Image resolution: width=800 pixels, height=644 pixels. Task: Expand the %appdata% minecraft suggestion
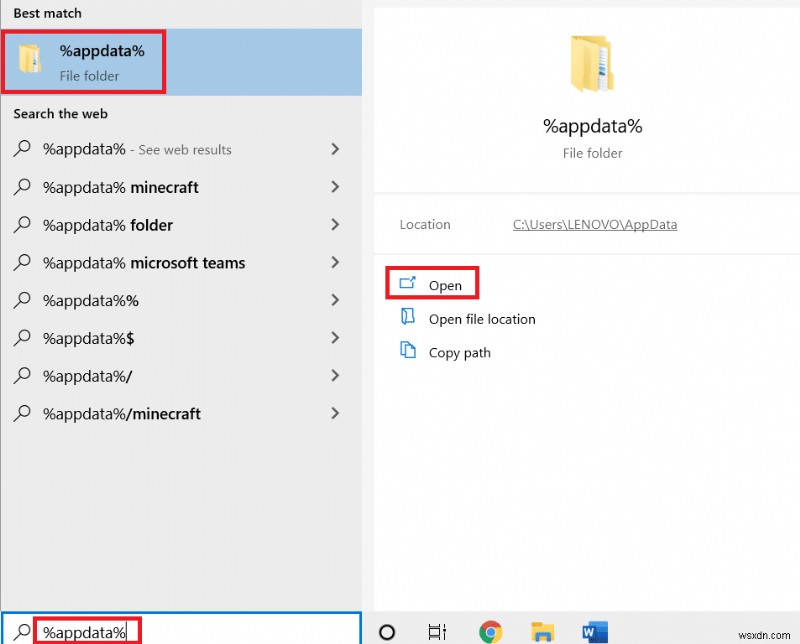click(334, 187)
